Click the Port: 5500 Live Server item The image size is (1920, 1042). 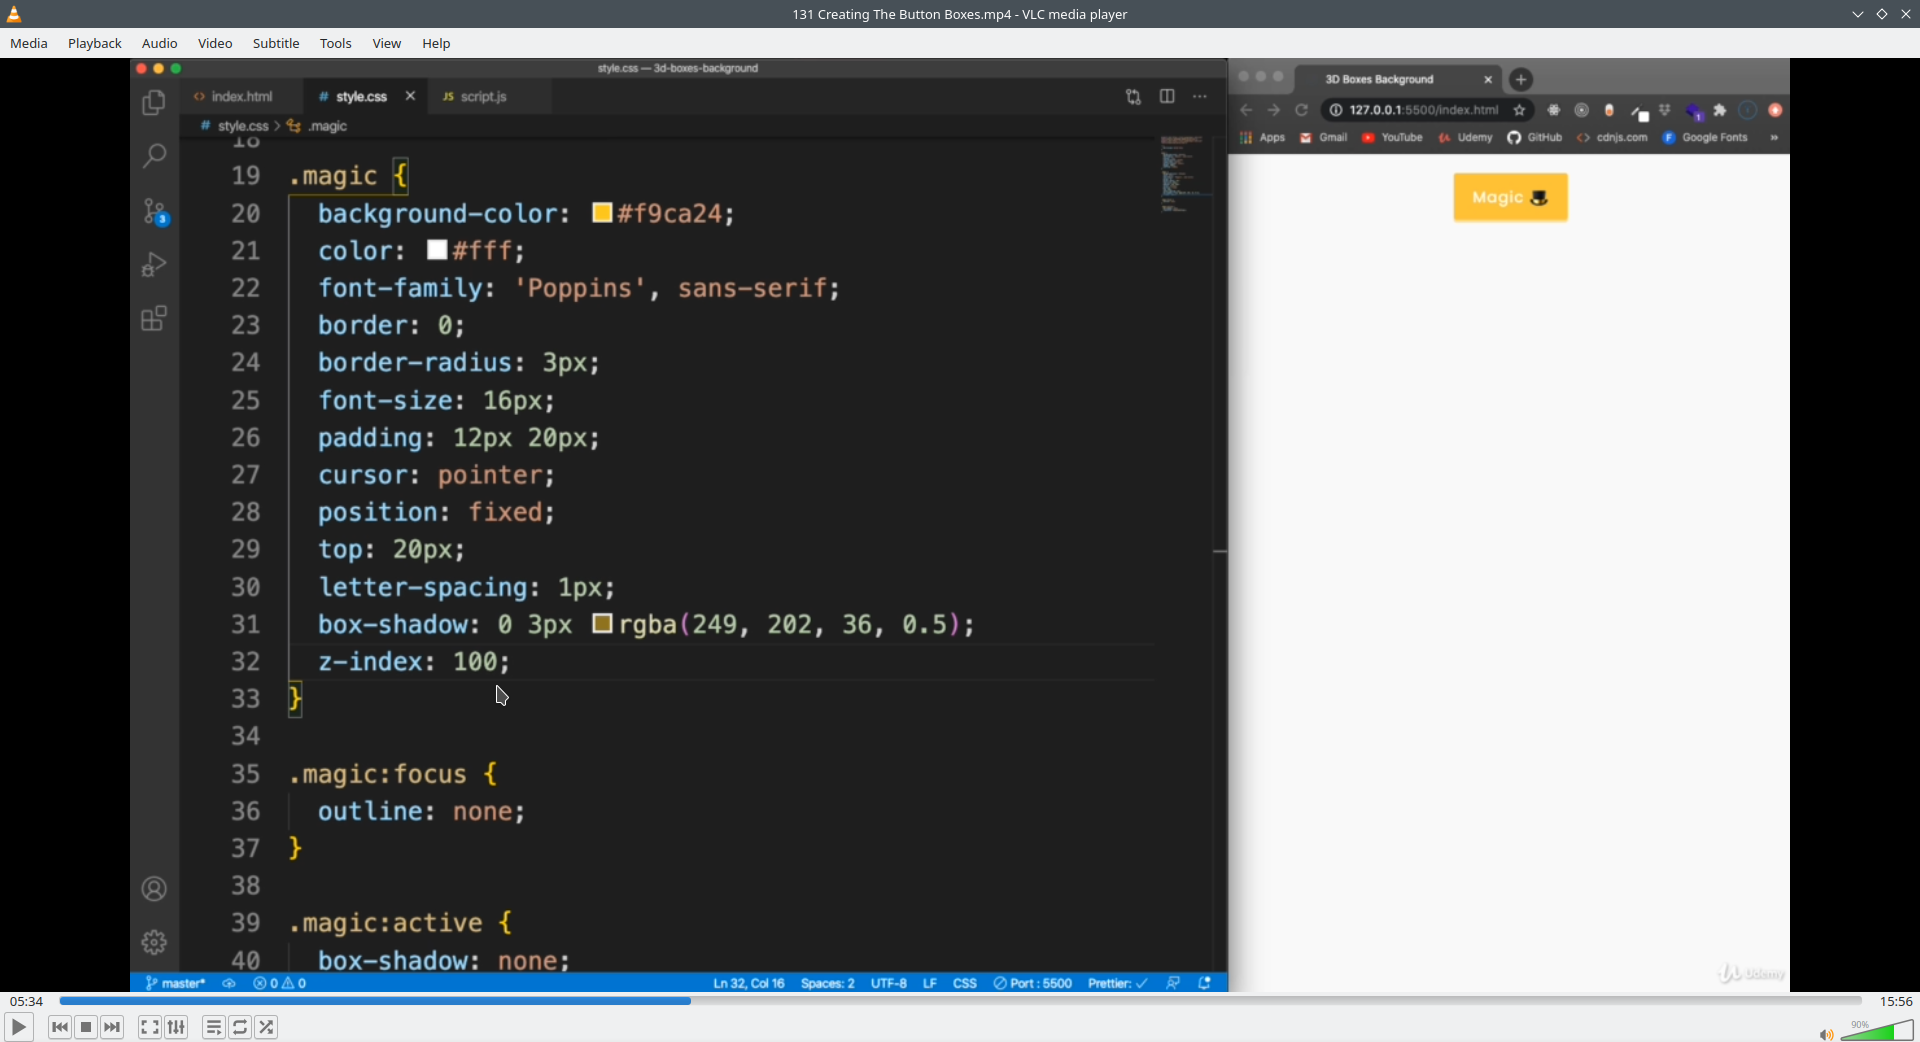tap(1033, 983)
